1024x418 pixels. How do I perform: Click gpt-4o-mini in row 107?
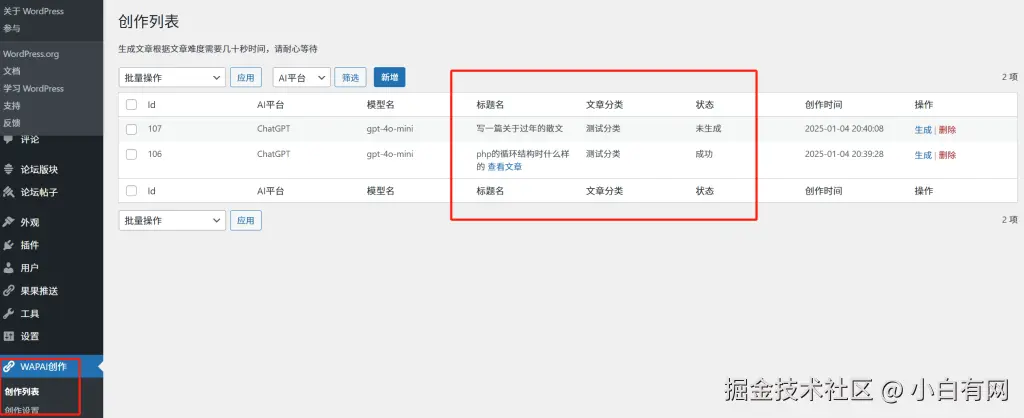point(390,129)
